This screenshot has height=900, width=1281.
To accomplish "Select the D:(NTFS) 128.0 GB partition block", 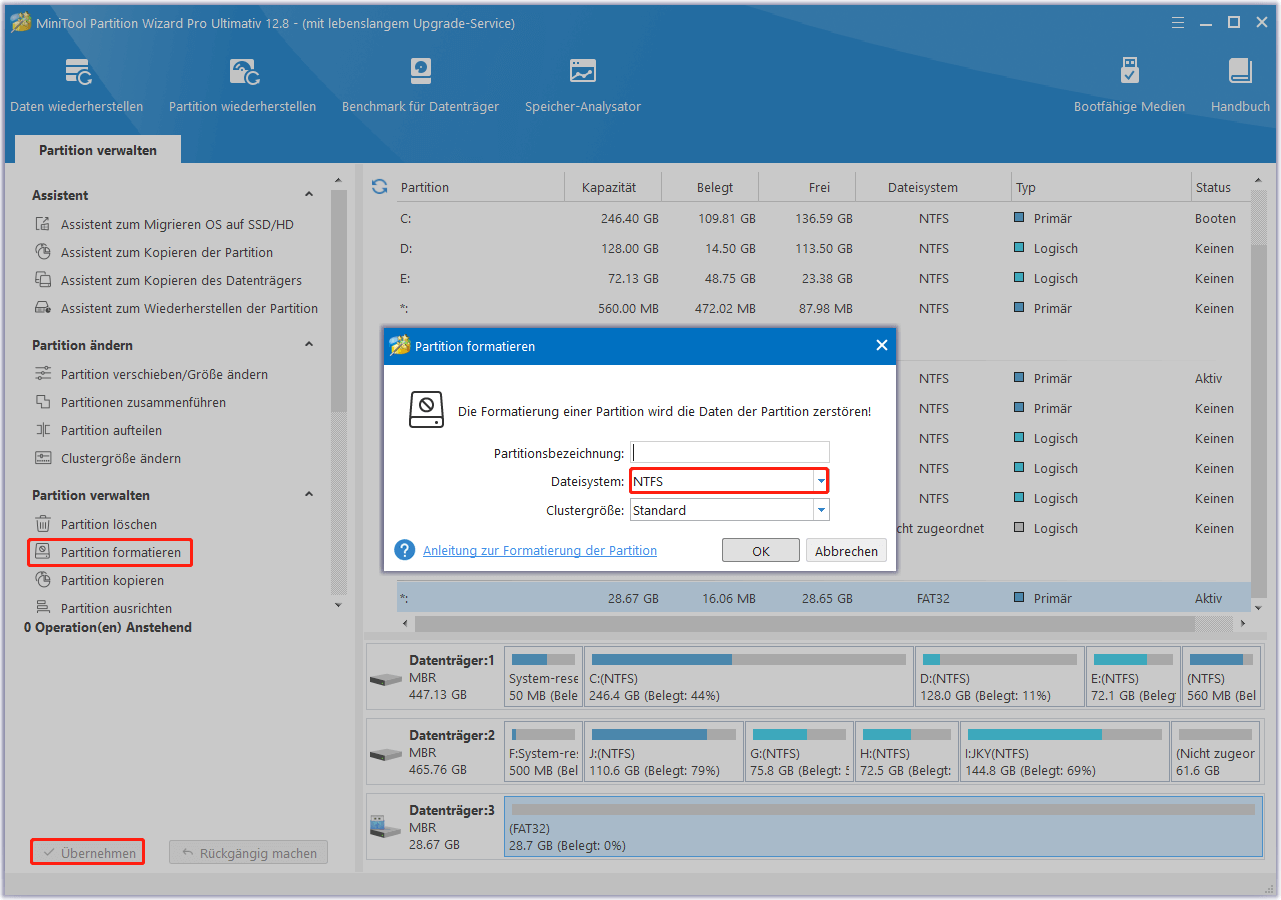I will click(x=1000, y=677).
